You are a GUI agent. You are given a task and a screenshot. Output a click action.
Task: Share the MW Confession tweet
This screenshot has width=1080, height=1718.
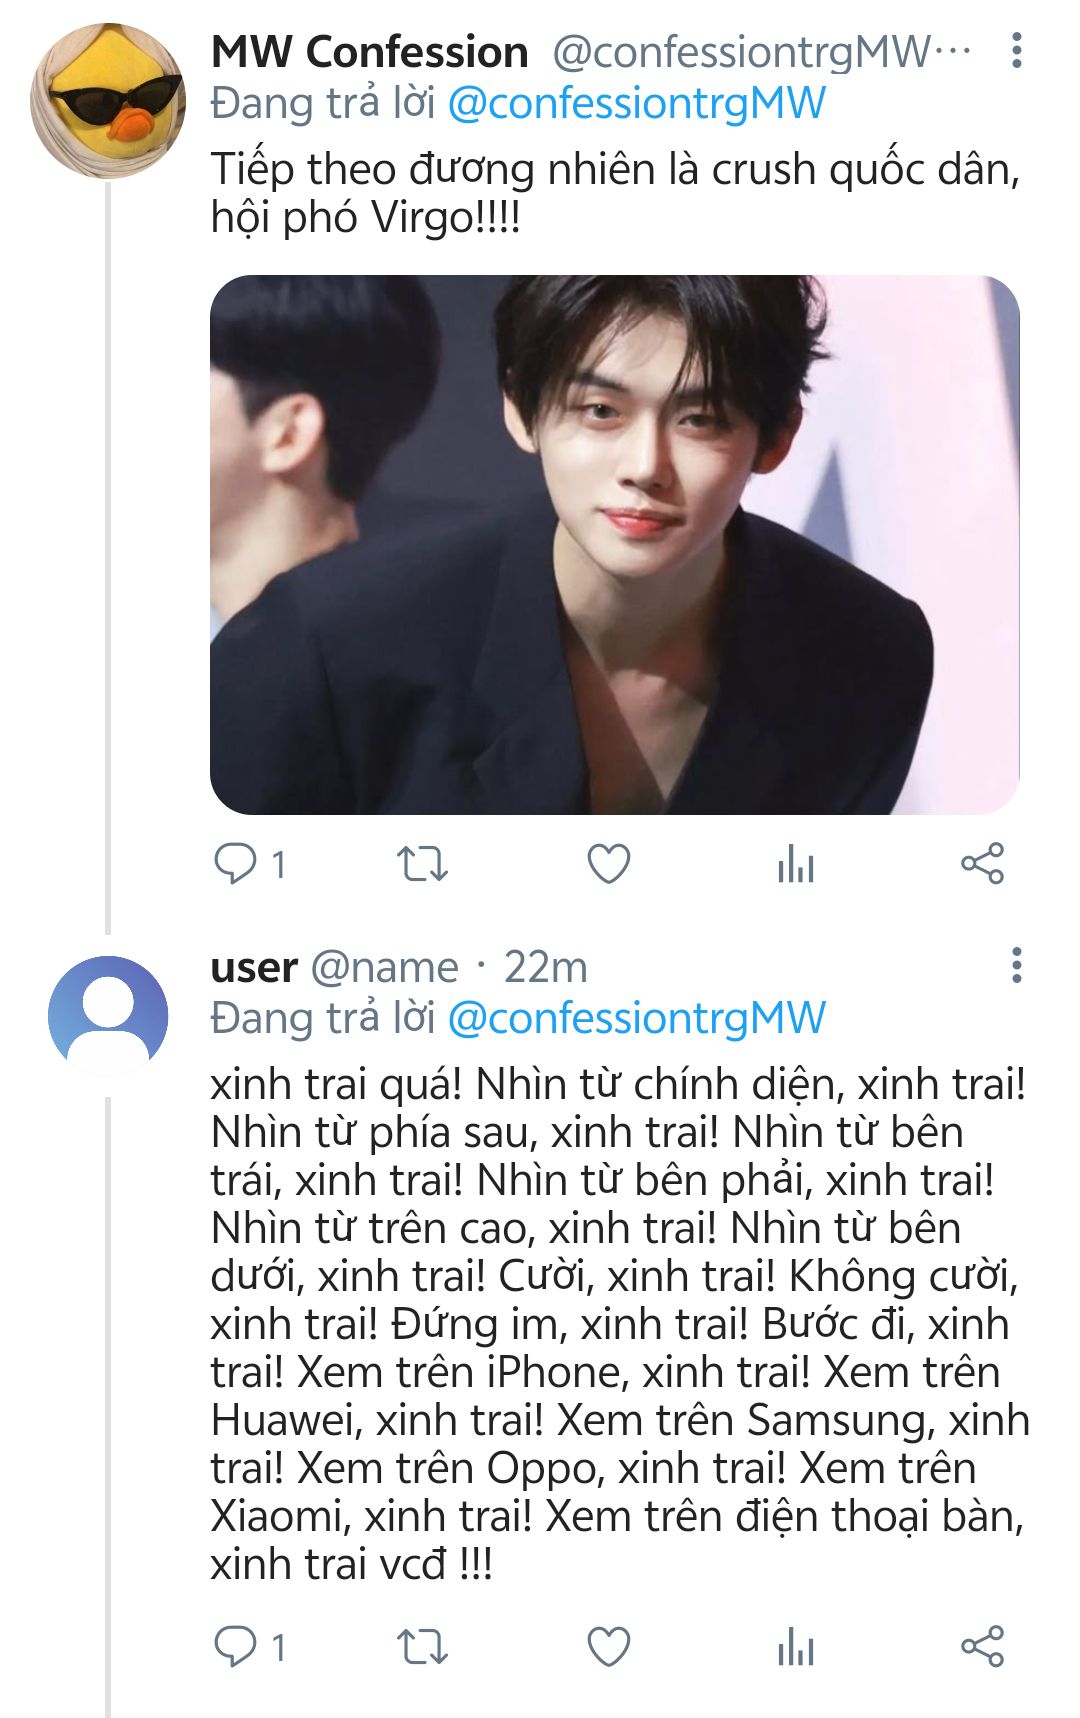click(x=982, y=864)
